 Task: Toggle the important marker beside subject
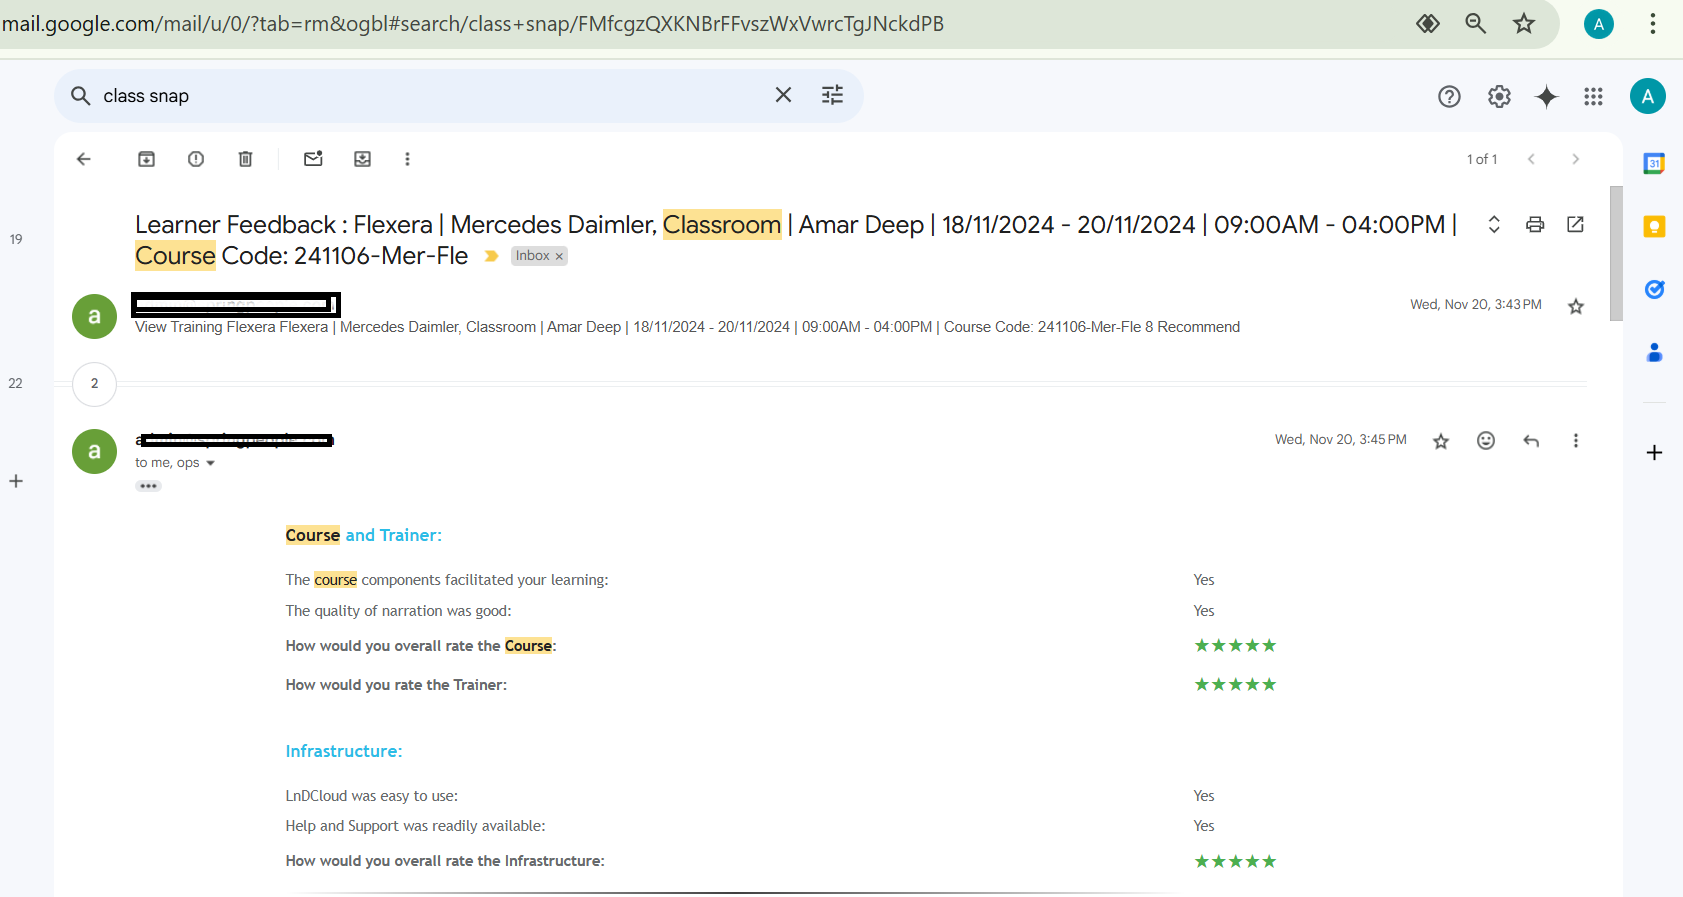(491, 256)
